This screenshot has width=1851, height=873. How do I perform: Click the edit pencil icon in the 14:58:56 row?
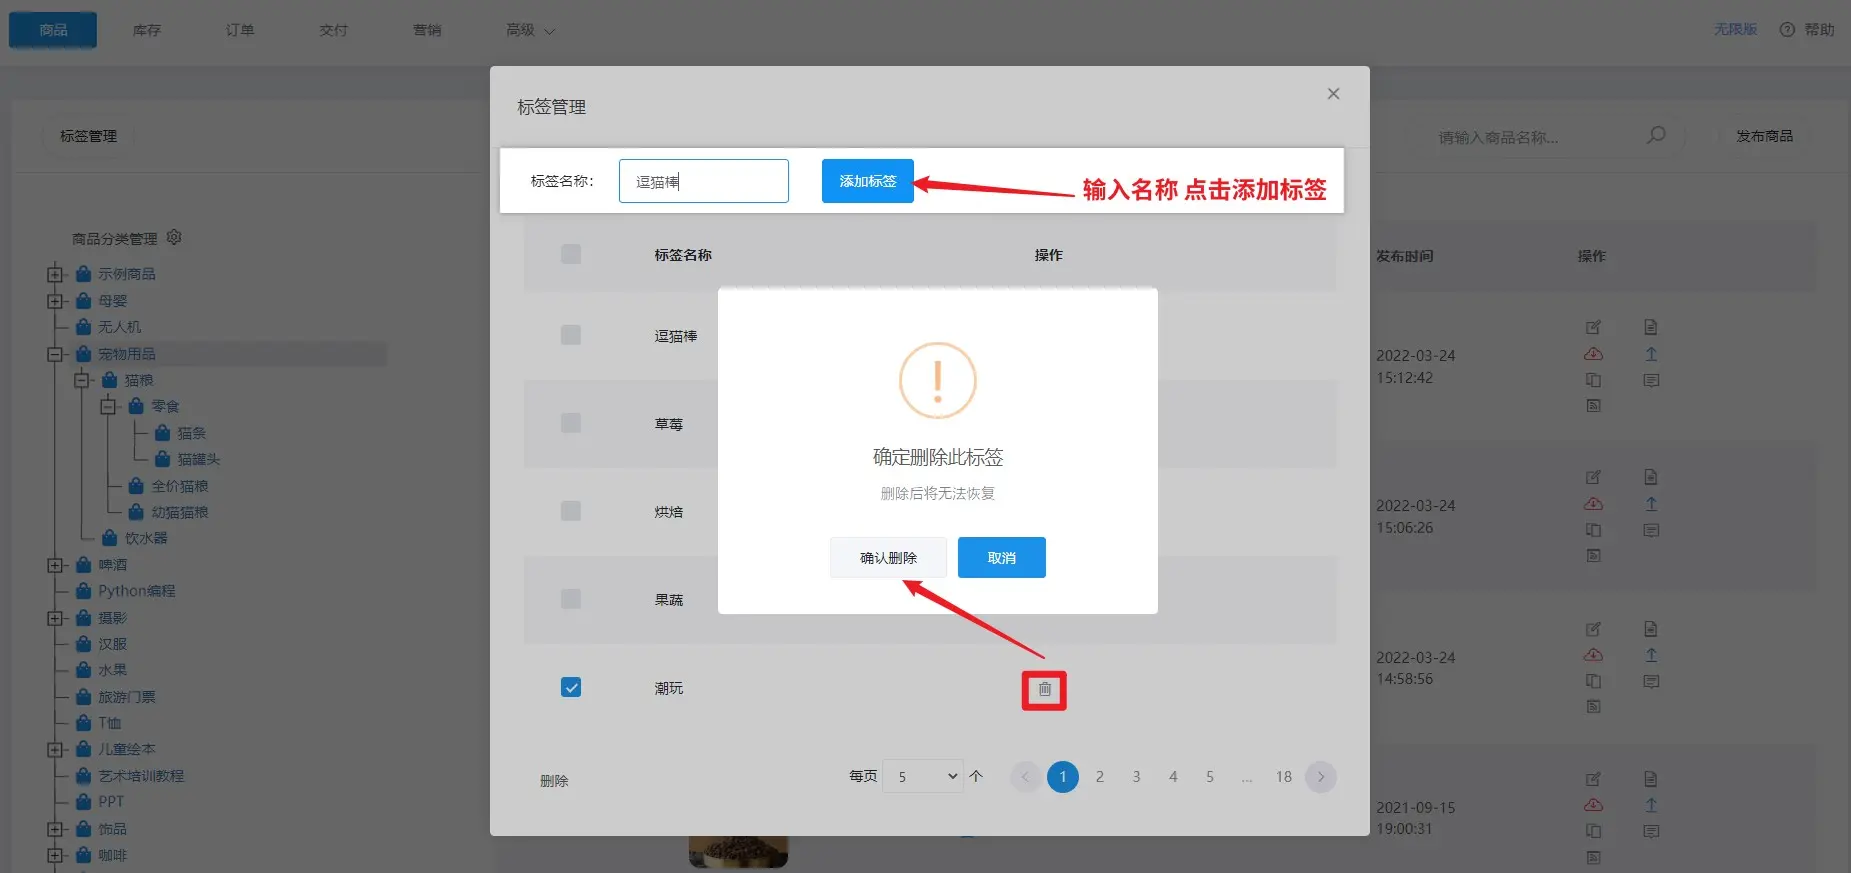coord(1593,629)
